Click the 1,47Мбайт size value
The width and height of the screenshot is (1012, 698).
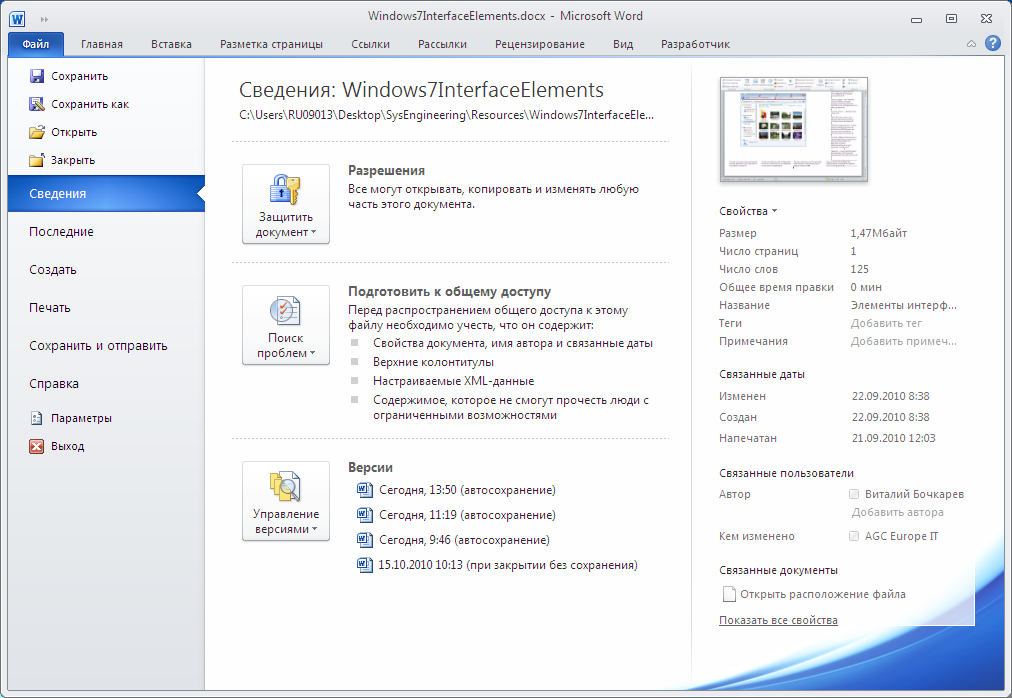[x=878, y=233]
